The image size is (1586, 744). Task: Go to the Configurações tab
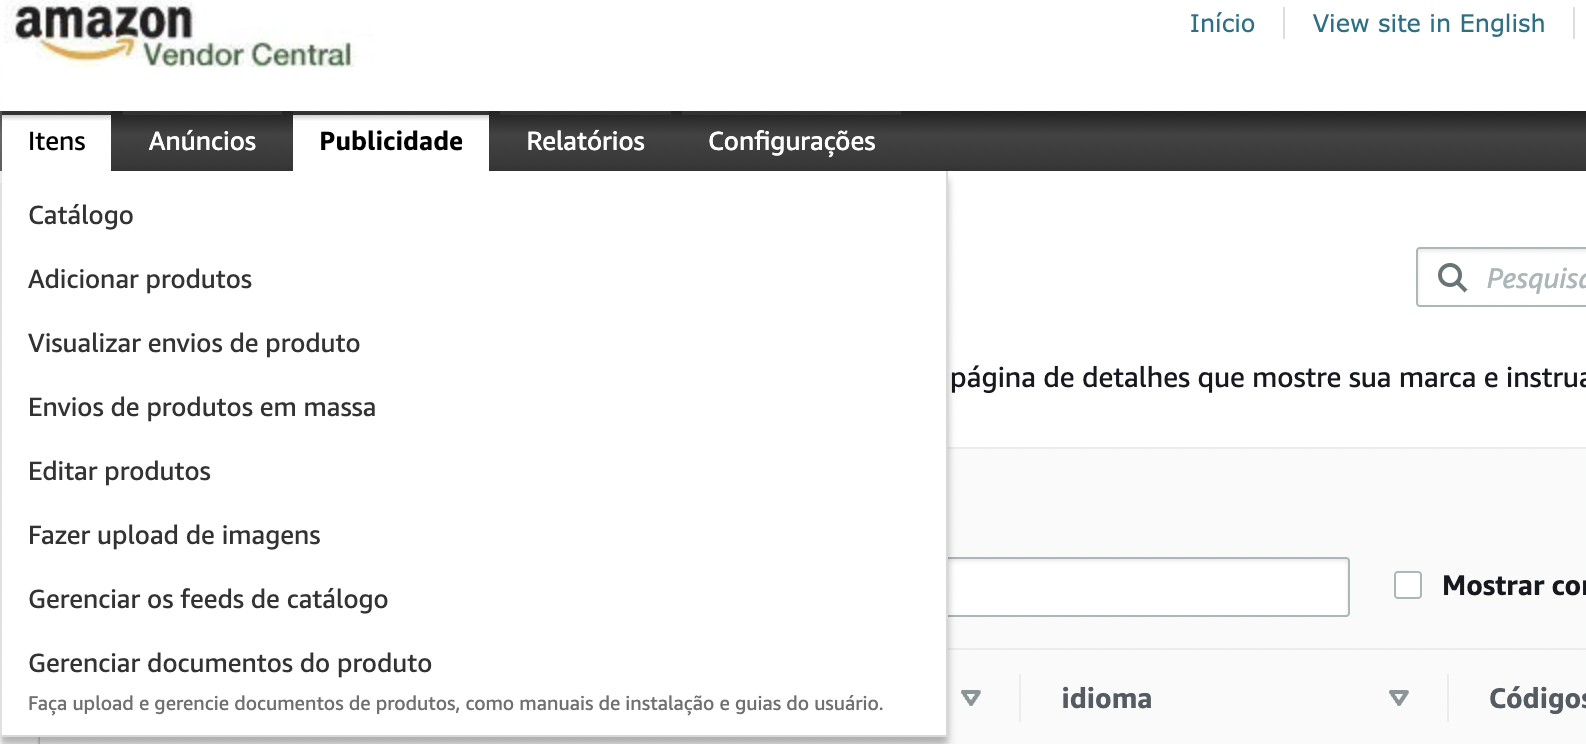791,142
